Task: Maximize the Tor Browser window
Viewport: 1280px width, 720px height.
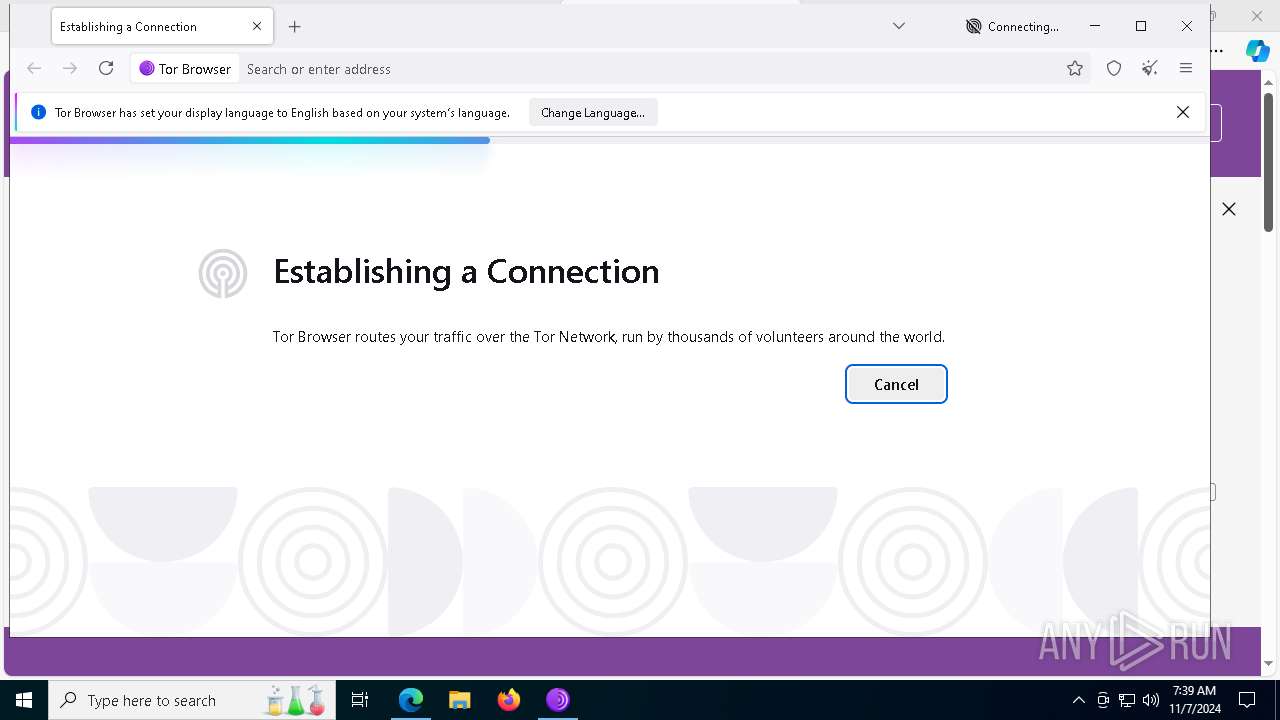Action: point(1141,27)
